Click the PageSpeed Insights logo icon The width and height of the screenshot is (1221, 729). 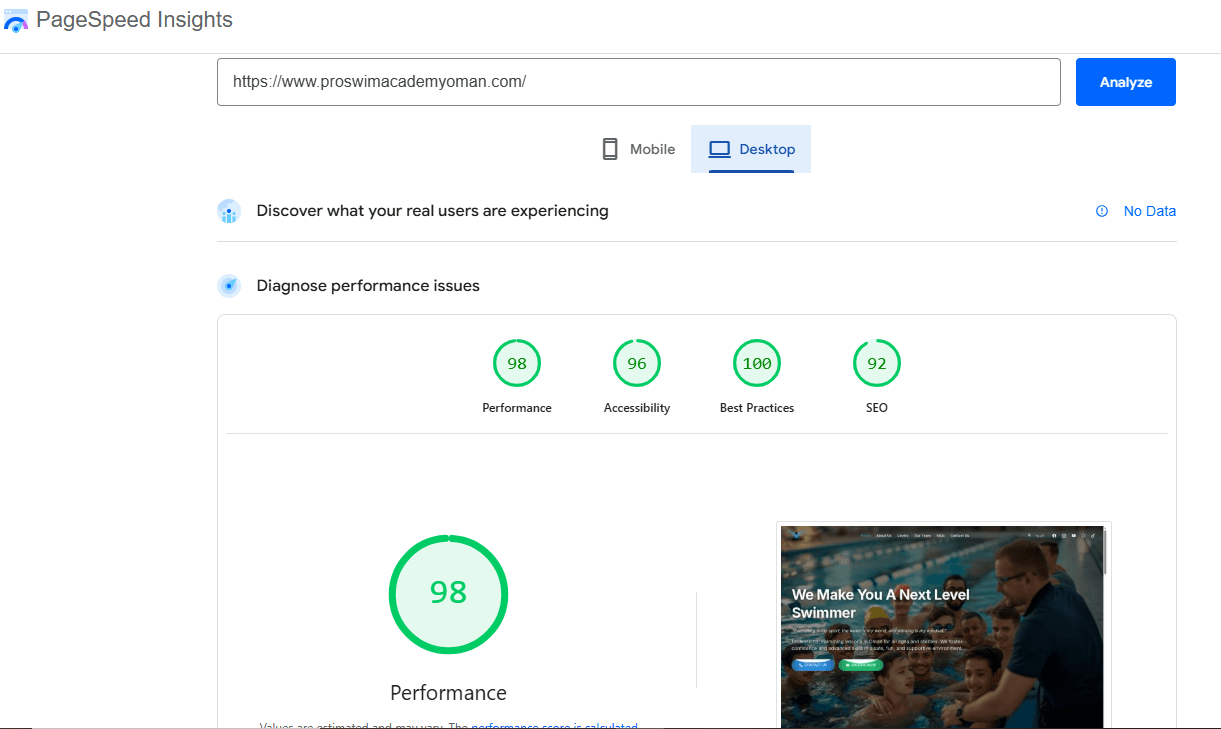tap(16, 20)
